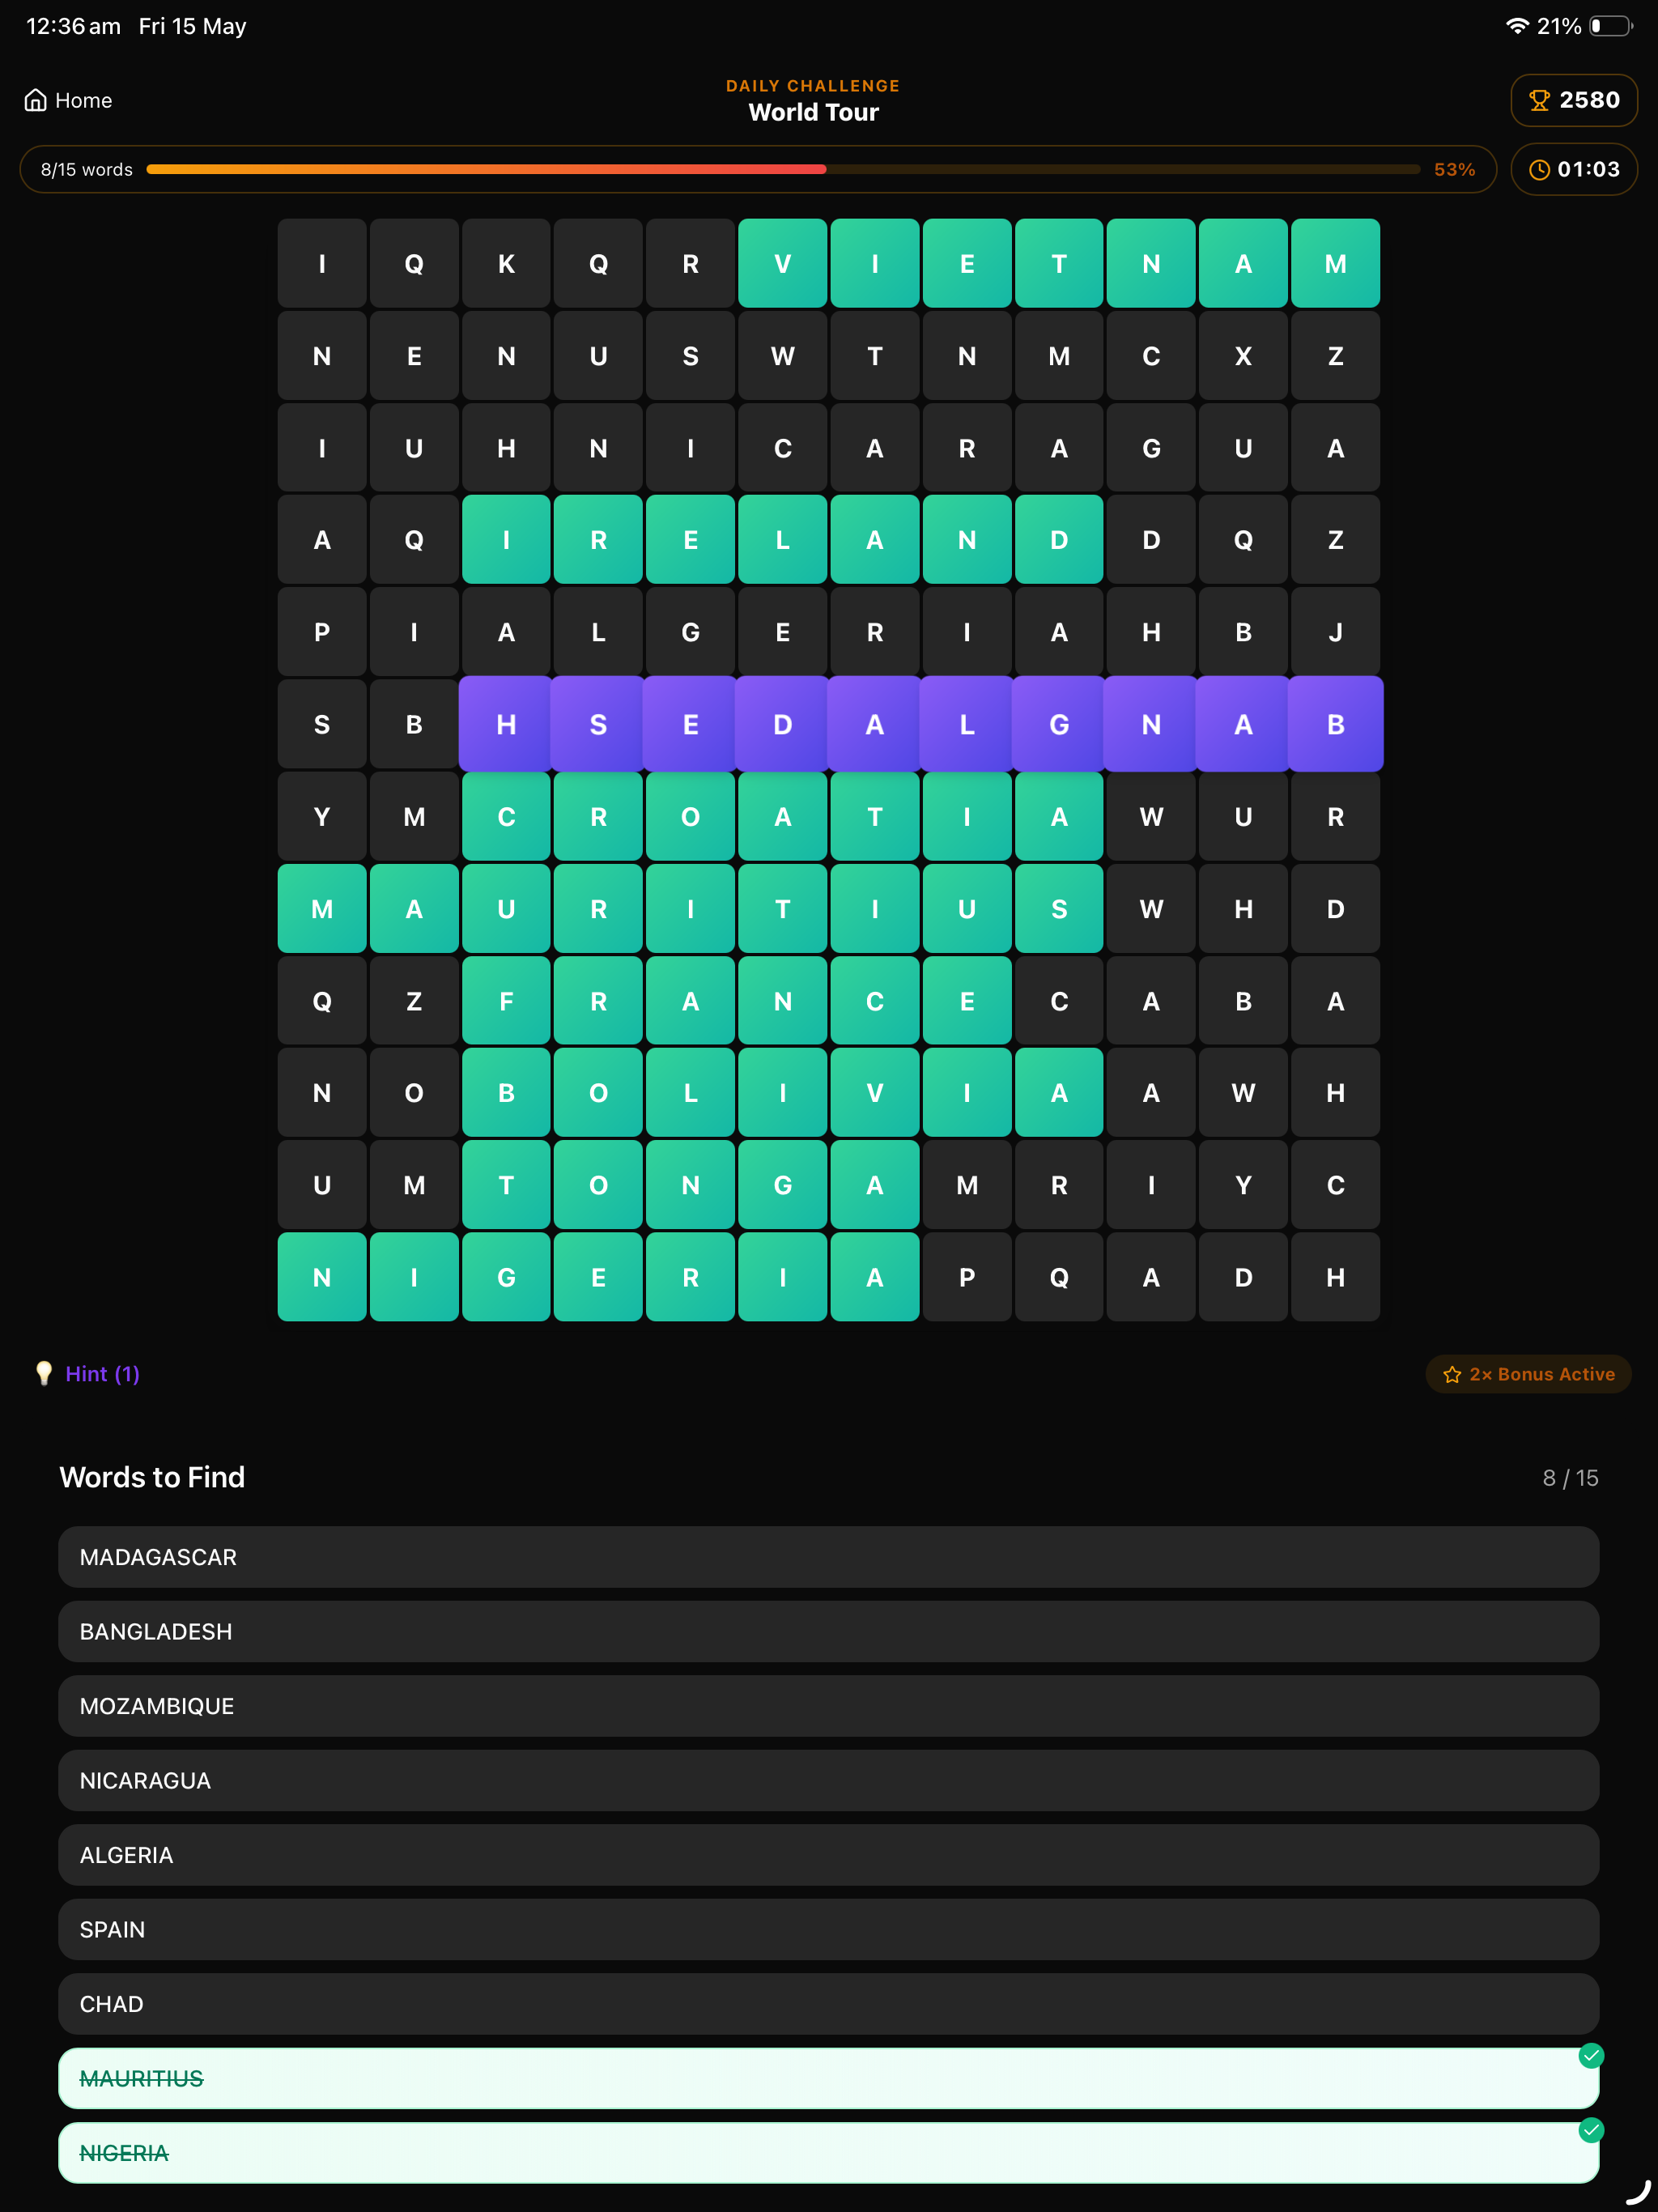The image size is (1658, 2212).
Task: Tap the J tile in the grid
Action: tap(1335, 632)
